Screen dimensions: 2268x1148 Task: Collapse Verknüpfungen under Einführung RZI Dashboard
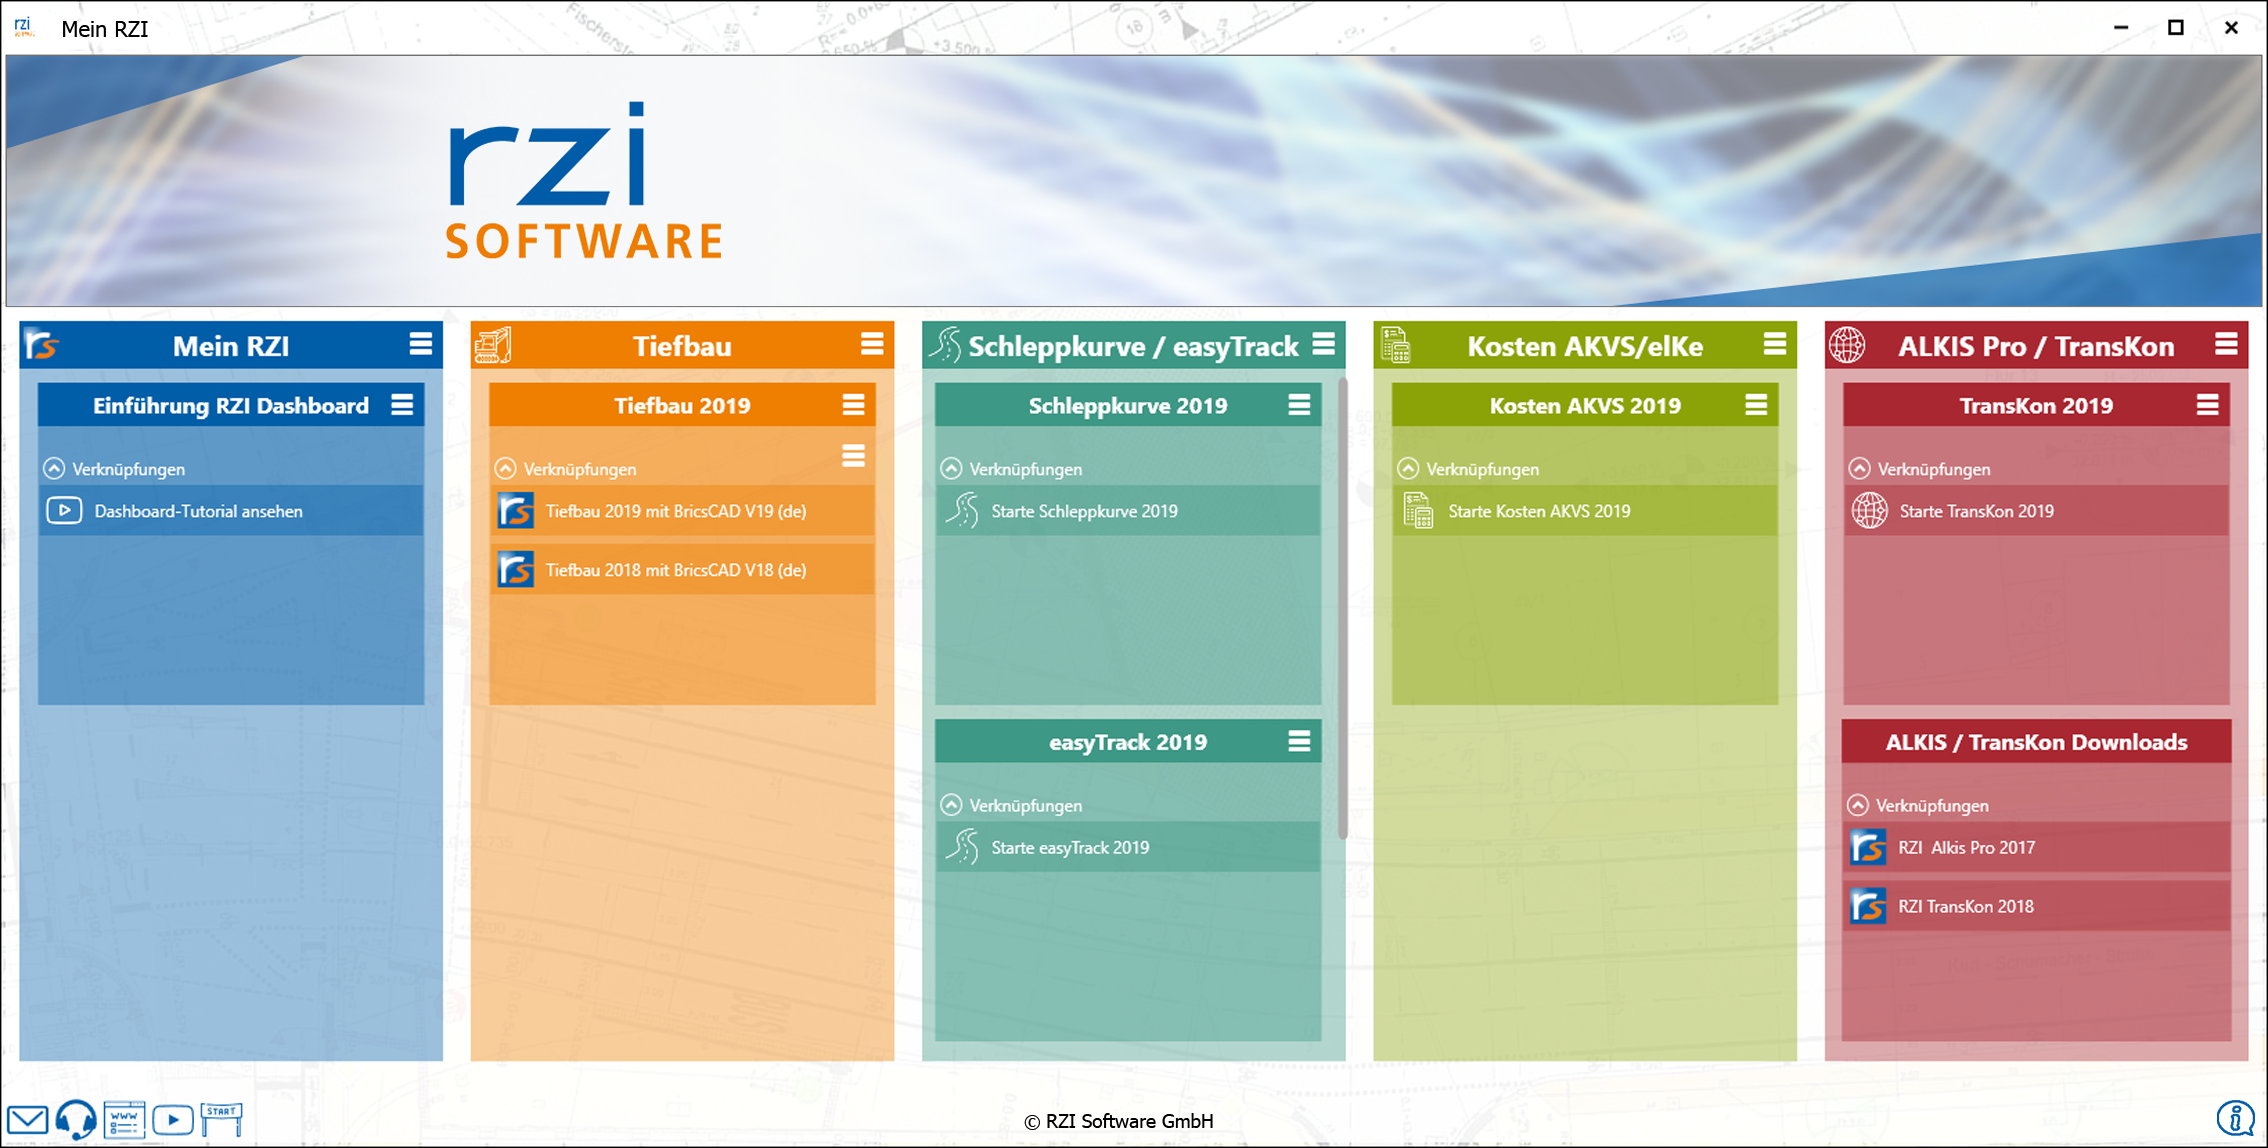click(55, 468)
